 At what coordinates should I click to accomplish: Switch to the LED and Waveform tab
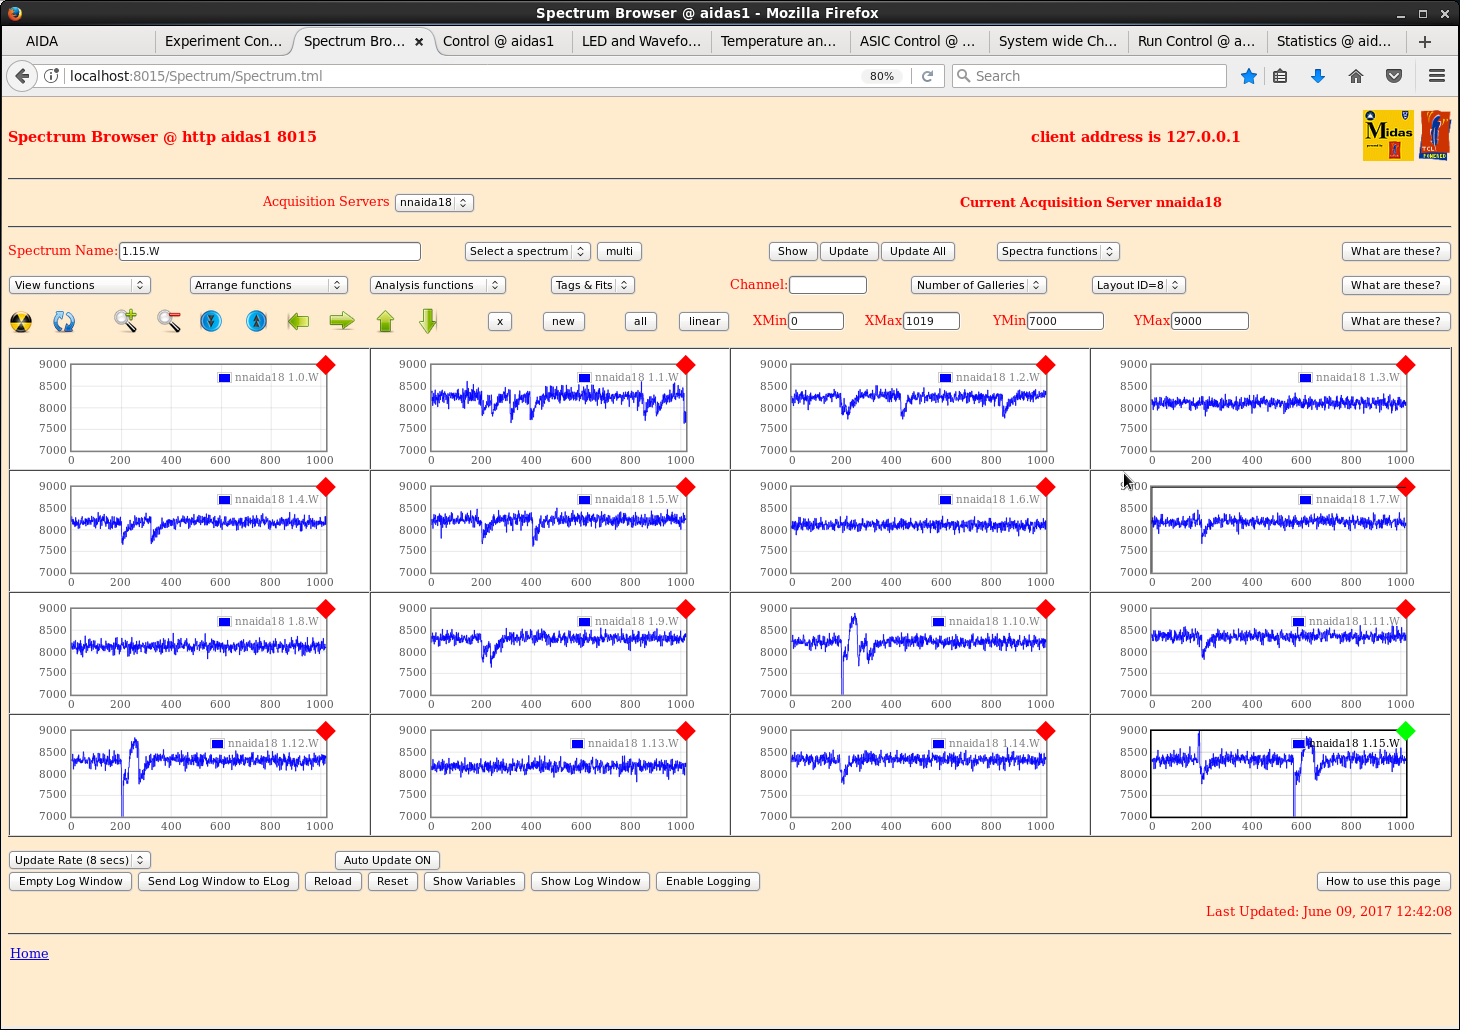pyautogui.click(x=642, y=41)
